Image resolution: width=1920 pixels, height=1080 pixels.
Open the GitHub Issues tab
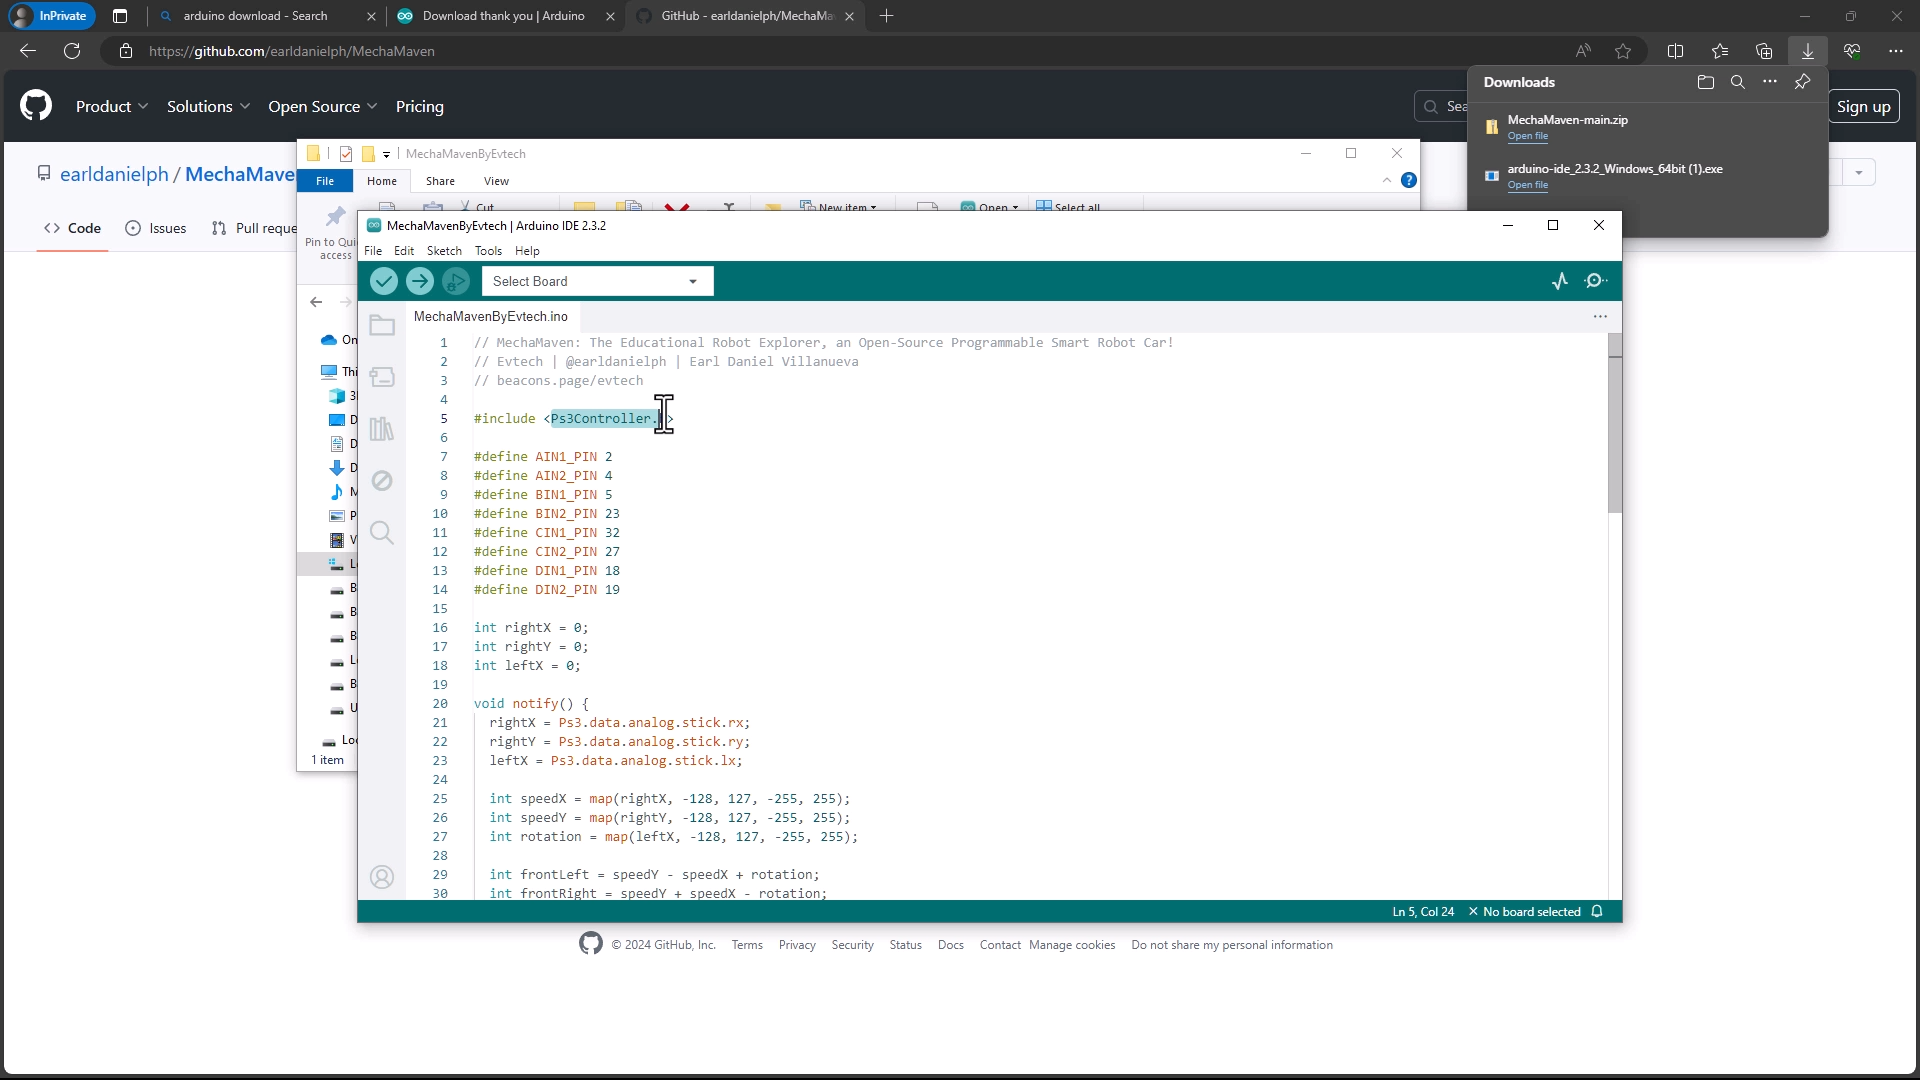[x=156, y=228]
